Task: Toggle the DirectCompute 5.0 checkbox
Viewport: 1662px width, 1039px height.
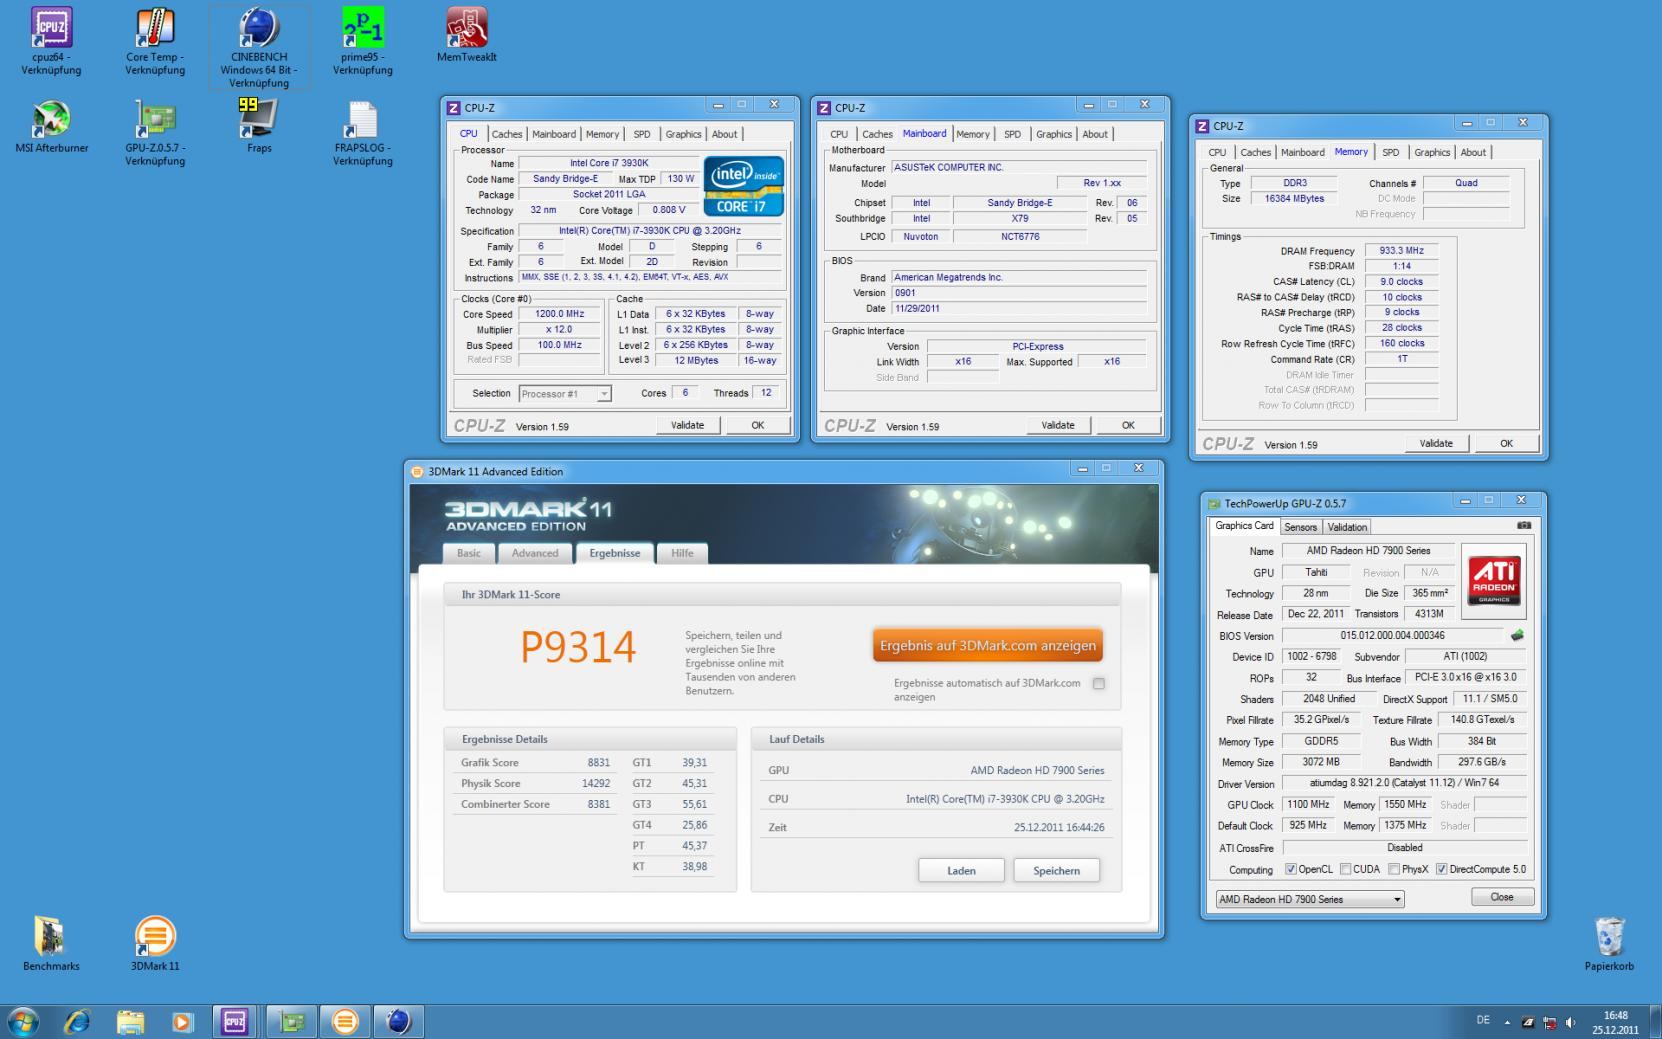Action: pos(1442,869)
